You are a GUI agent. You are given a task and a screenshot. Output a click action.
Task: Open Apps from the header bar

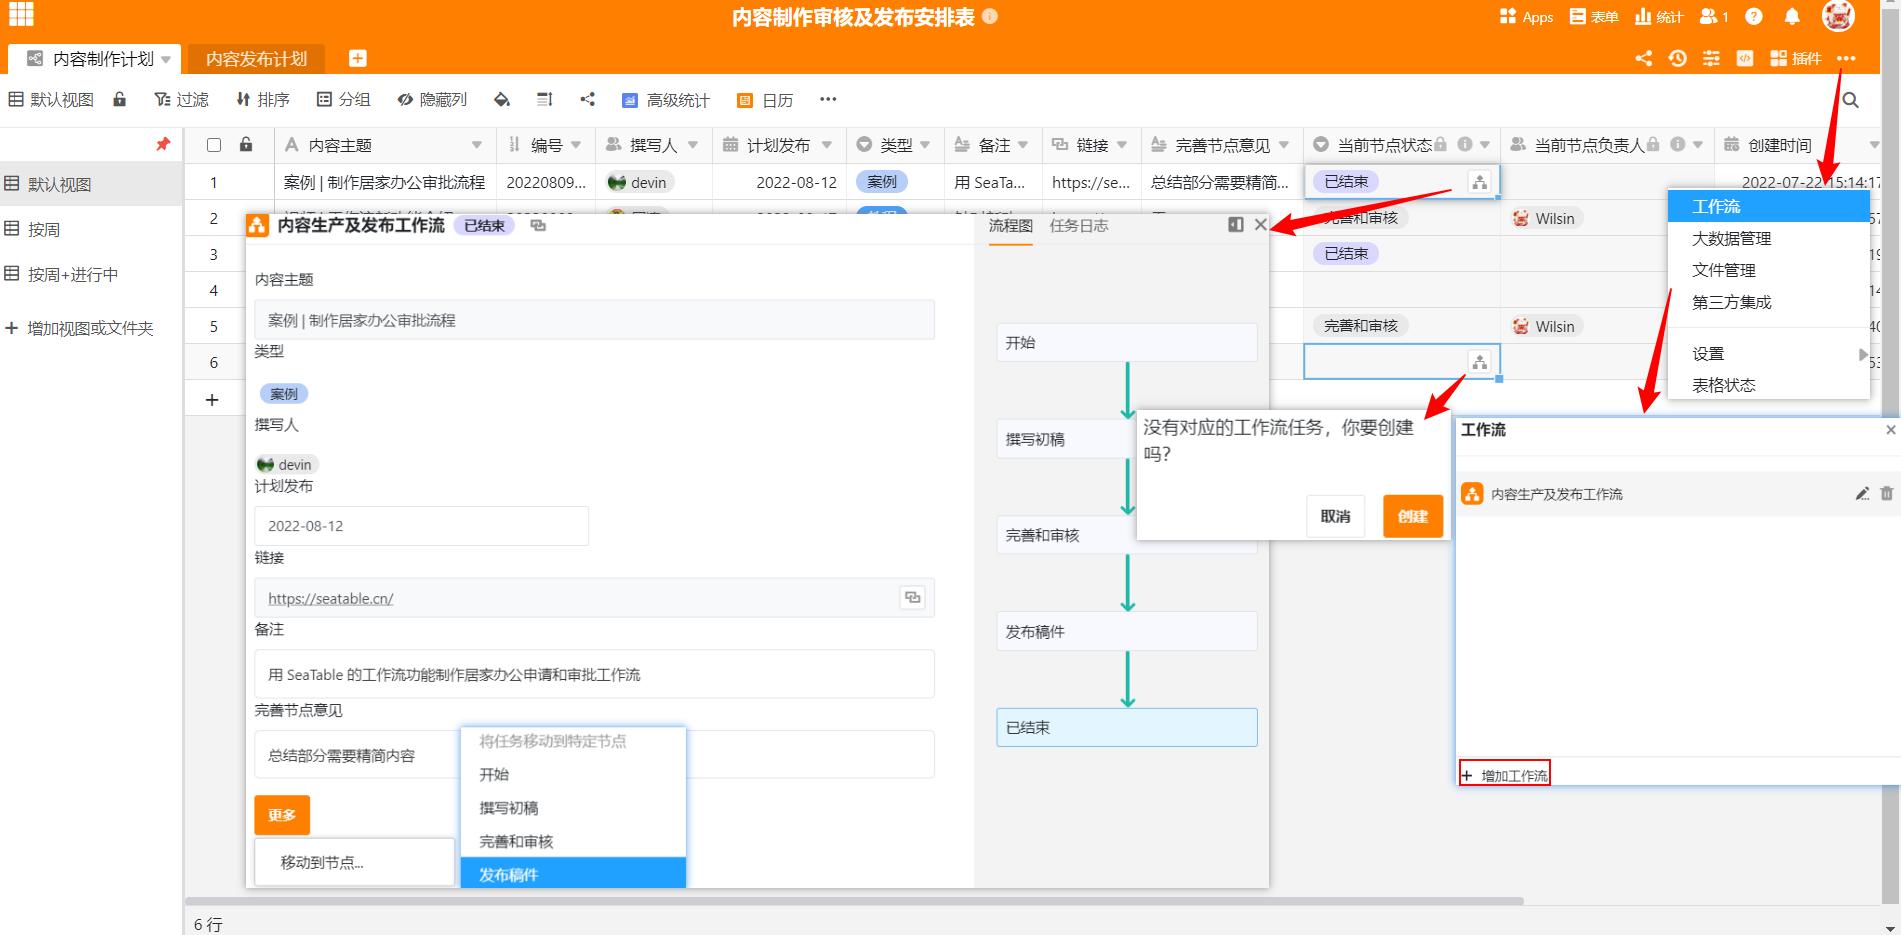(x=1526, y=17)
